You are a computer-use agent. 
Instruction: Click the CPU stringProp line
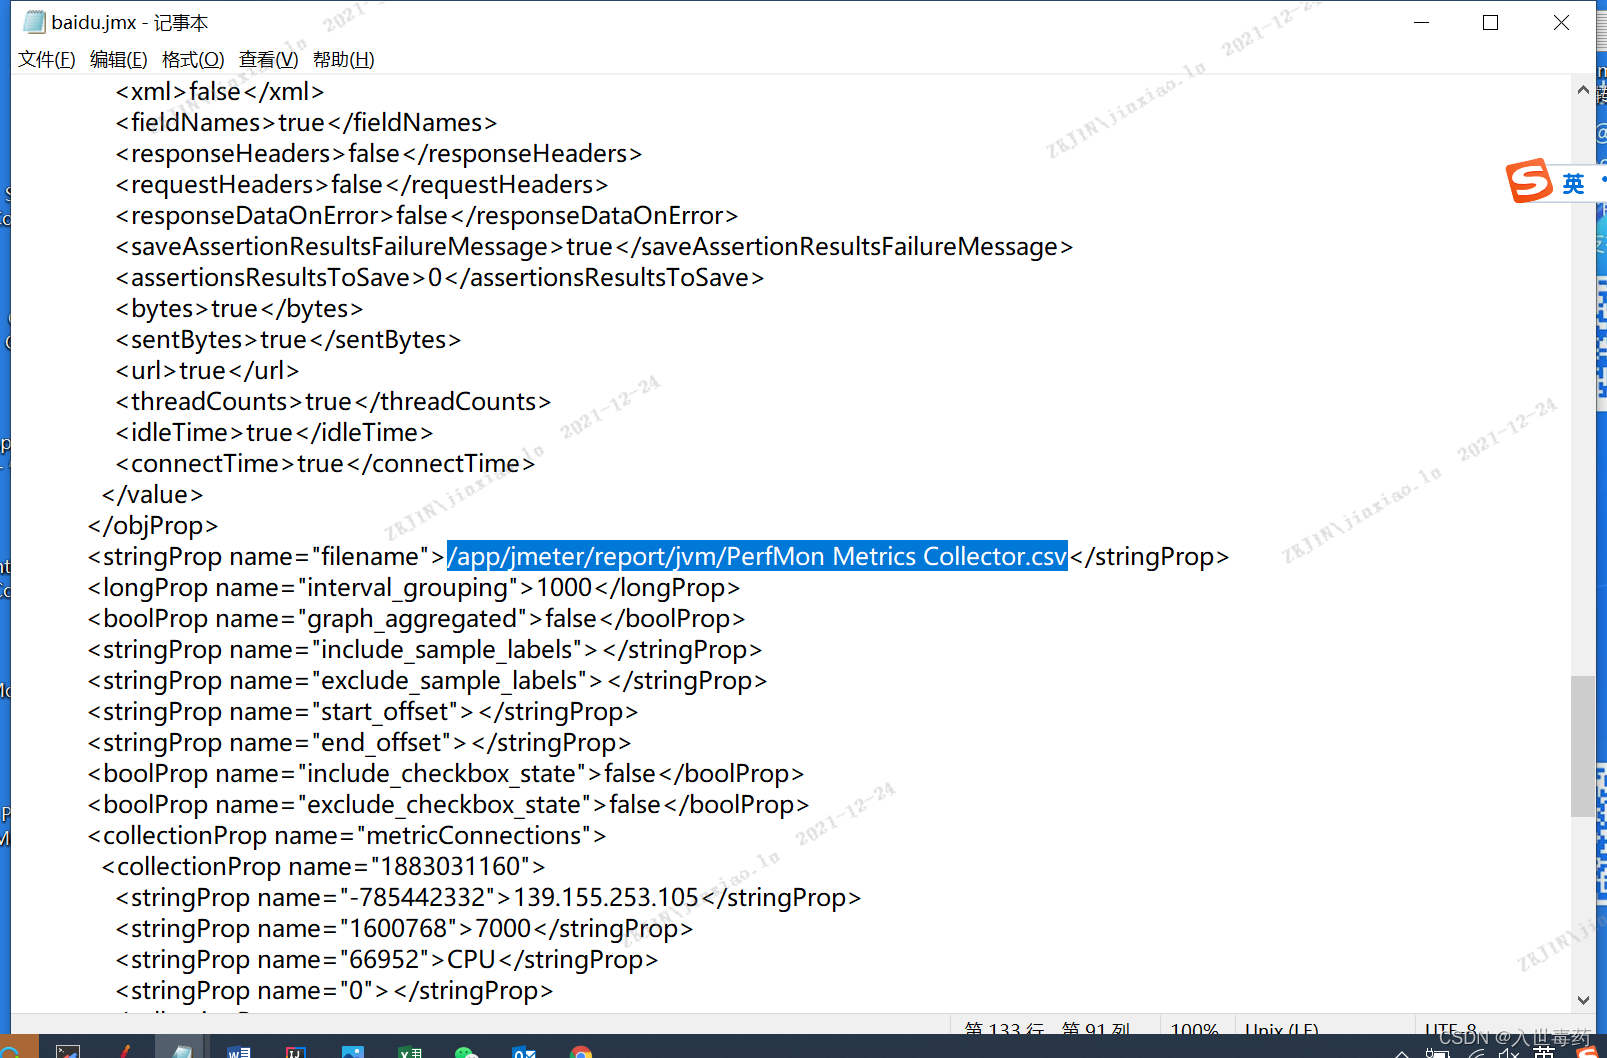point(387,960)
